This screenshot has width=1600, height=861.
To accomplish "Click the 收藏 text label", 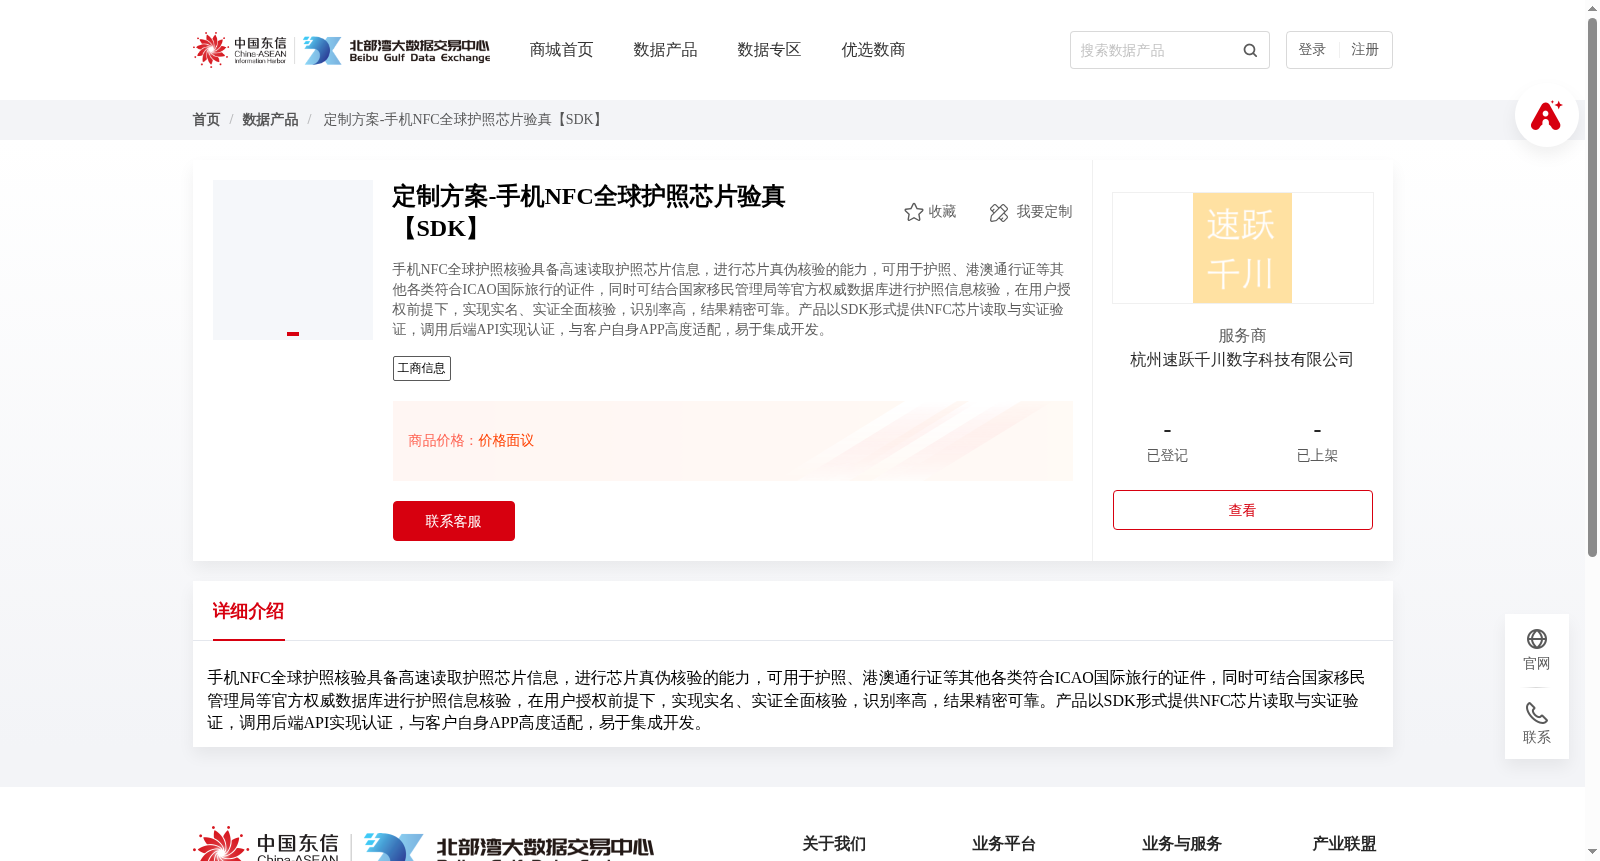I will (942, 212).
